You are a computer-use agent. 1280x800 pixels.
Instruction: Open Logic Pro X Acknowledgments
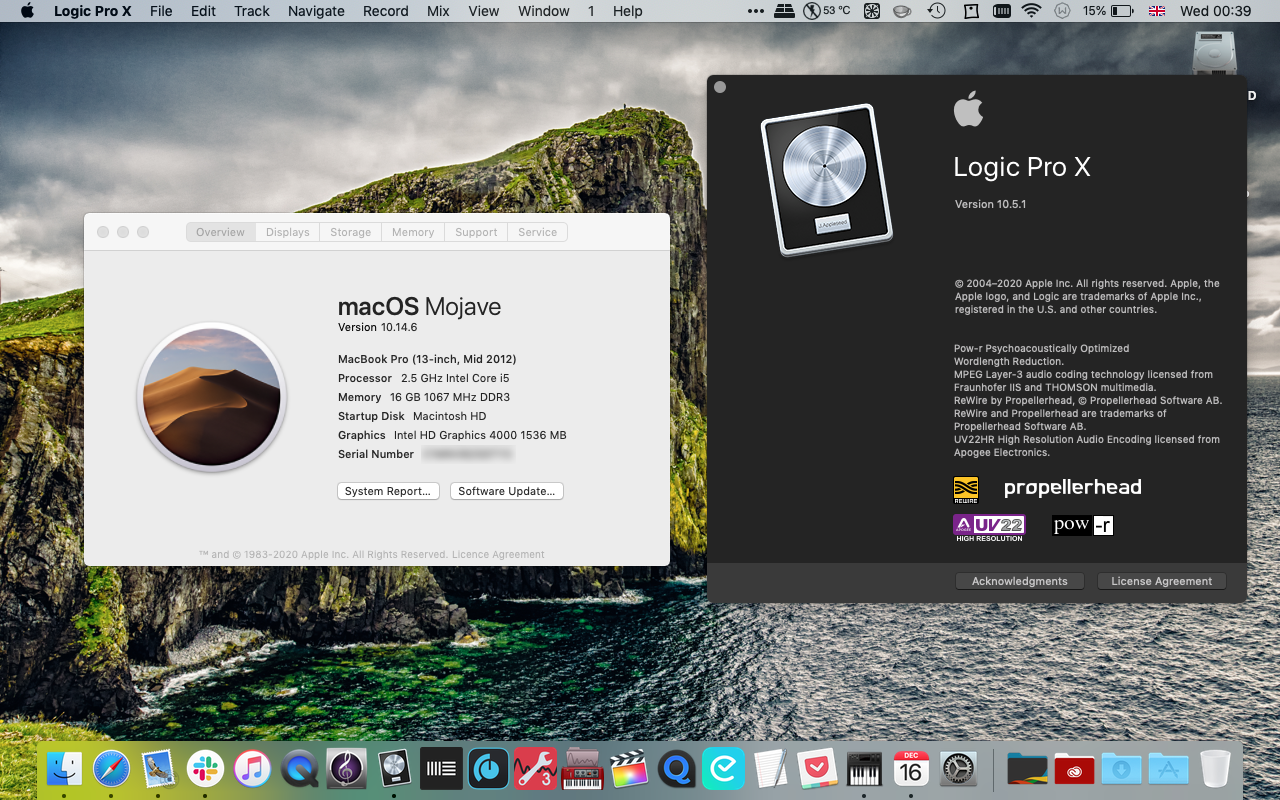(x=1020, y=581)
